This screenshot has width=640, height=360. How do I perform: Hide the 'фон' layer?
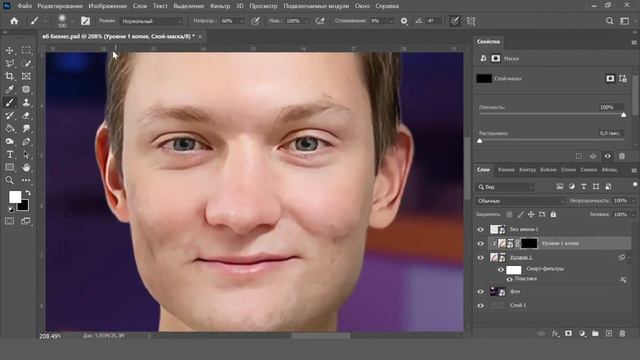click(480, 292)
